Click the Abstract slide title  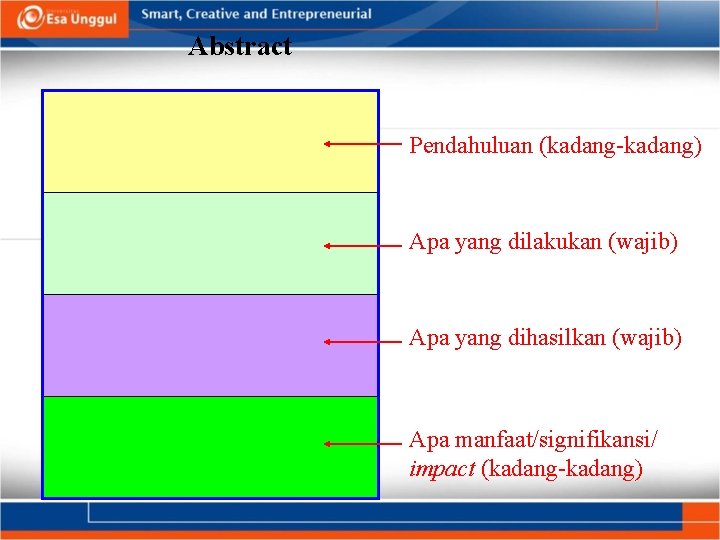240,46
